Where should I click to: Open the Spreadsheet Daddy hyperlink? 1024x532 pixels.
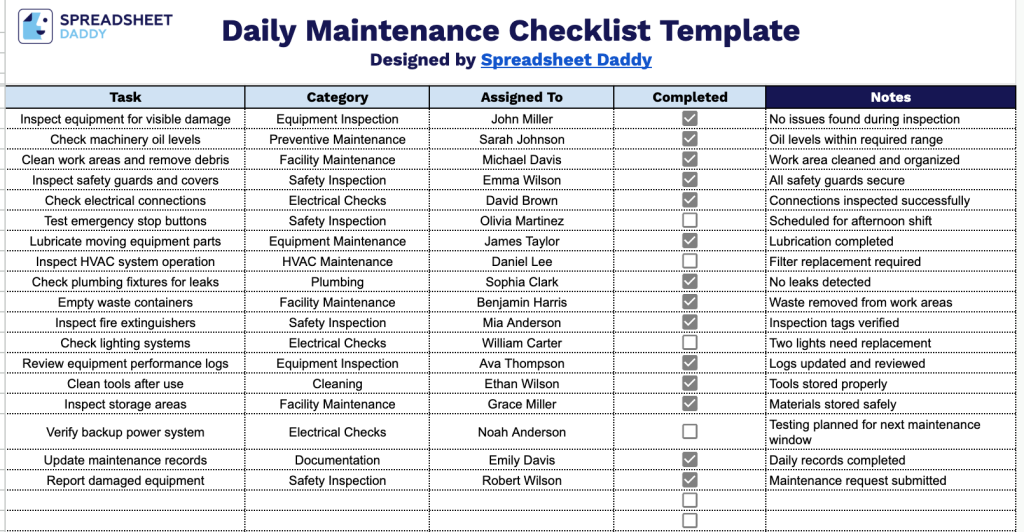(x=566, y=60)
